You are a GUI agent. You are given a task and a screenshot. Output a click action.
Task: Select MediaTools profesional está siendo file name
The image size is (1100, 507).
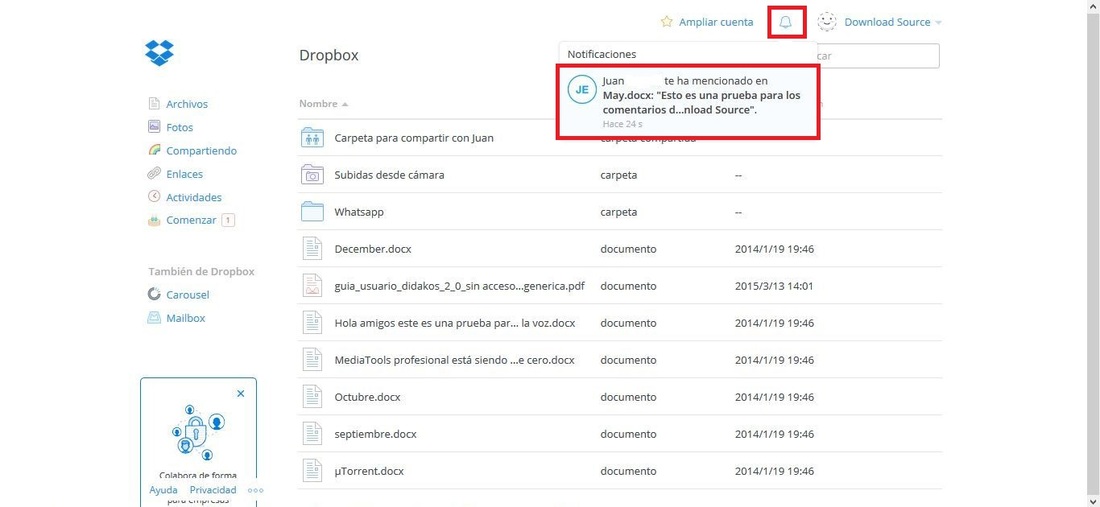tap(455, 360)
